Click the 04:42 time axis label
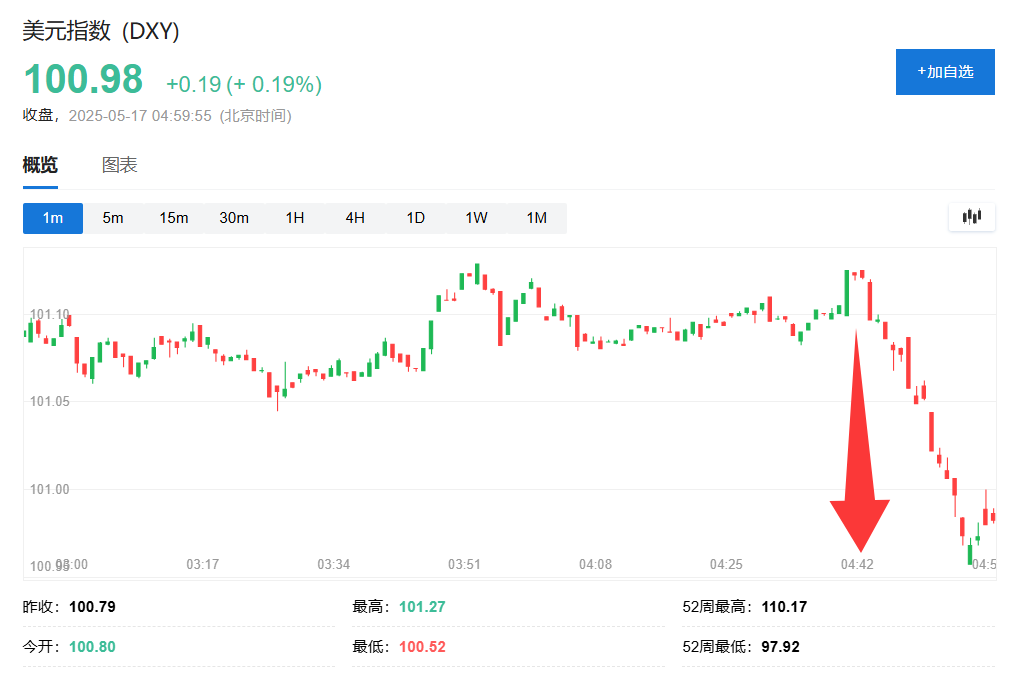The width and height of the screenshot is (1012, 687). [x=857, y=564]
